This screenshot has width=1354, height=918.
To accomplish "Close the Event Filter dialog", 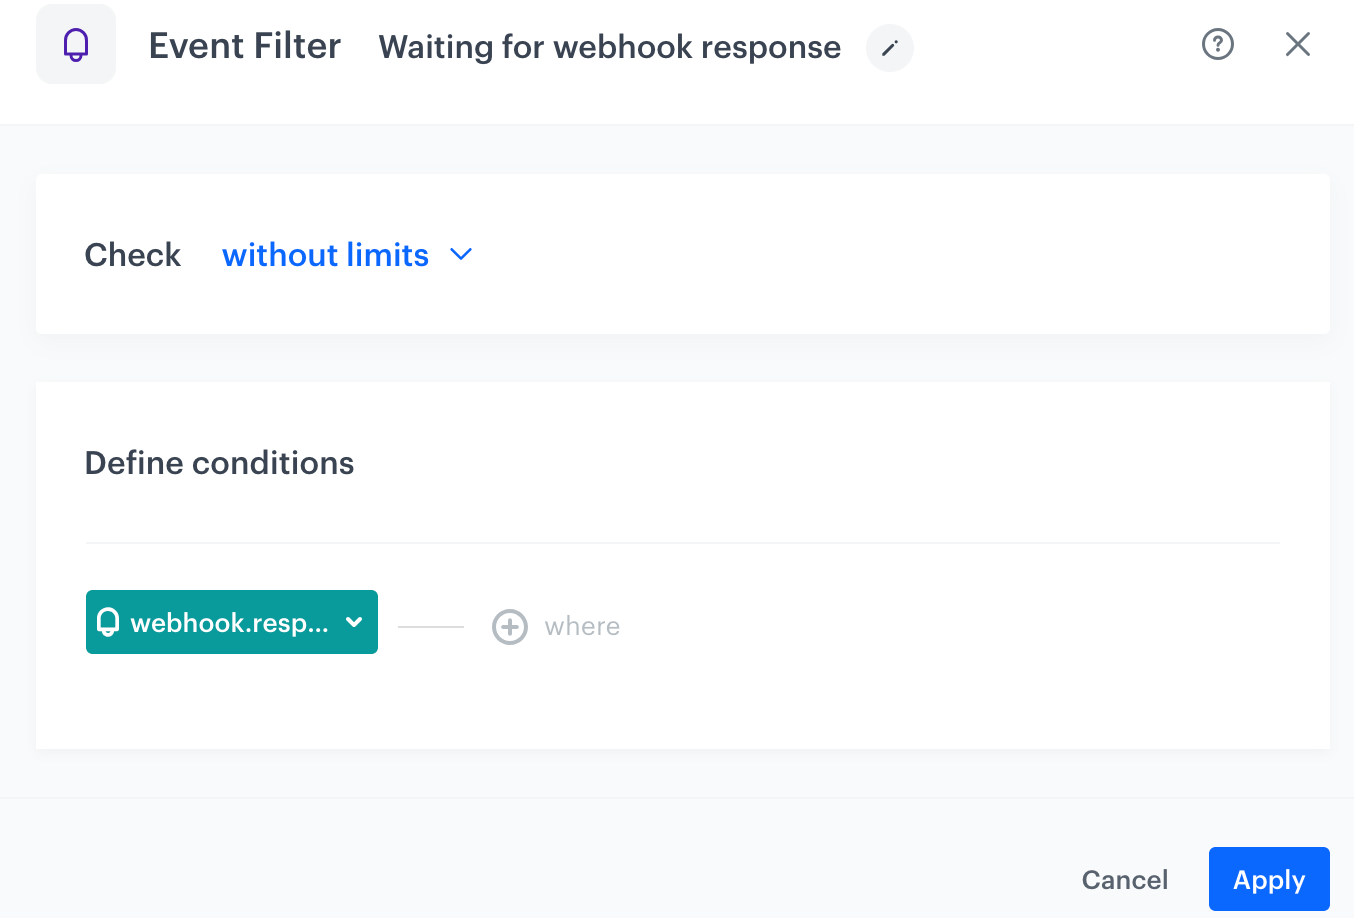I will 1297,44.
